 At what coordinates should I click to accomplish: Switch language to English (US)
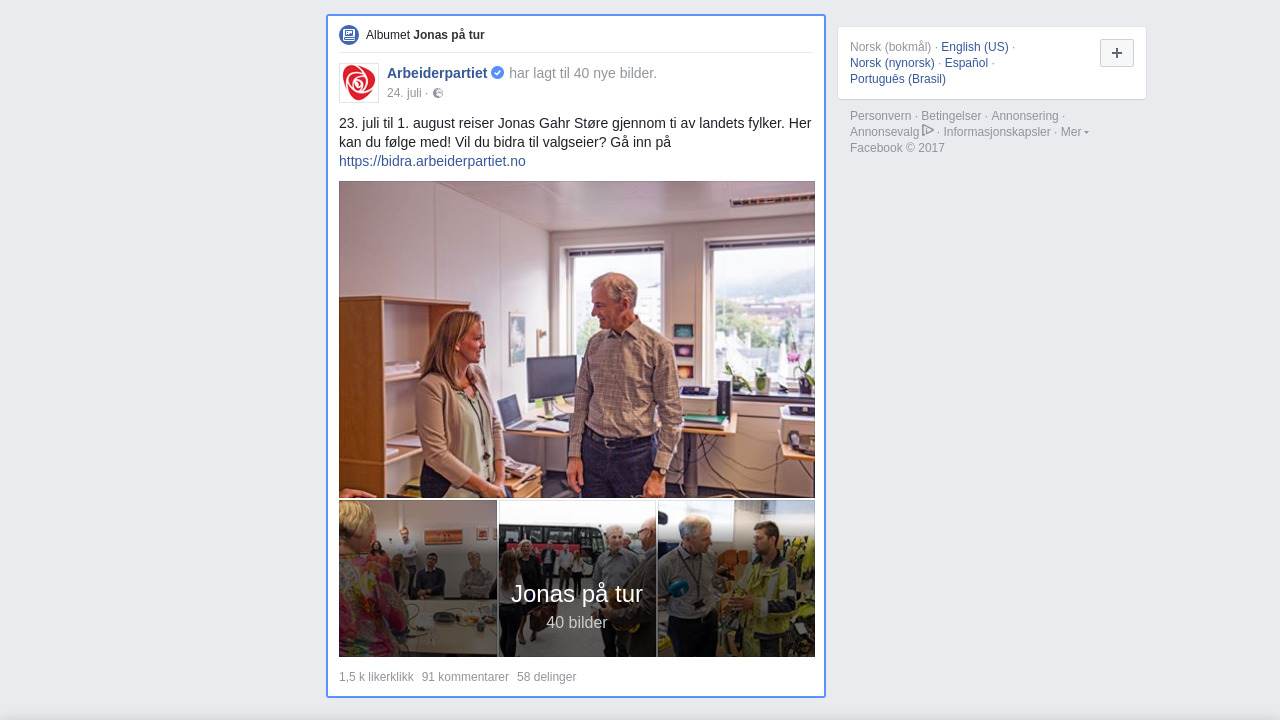[x=974, y=47]
